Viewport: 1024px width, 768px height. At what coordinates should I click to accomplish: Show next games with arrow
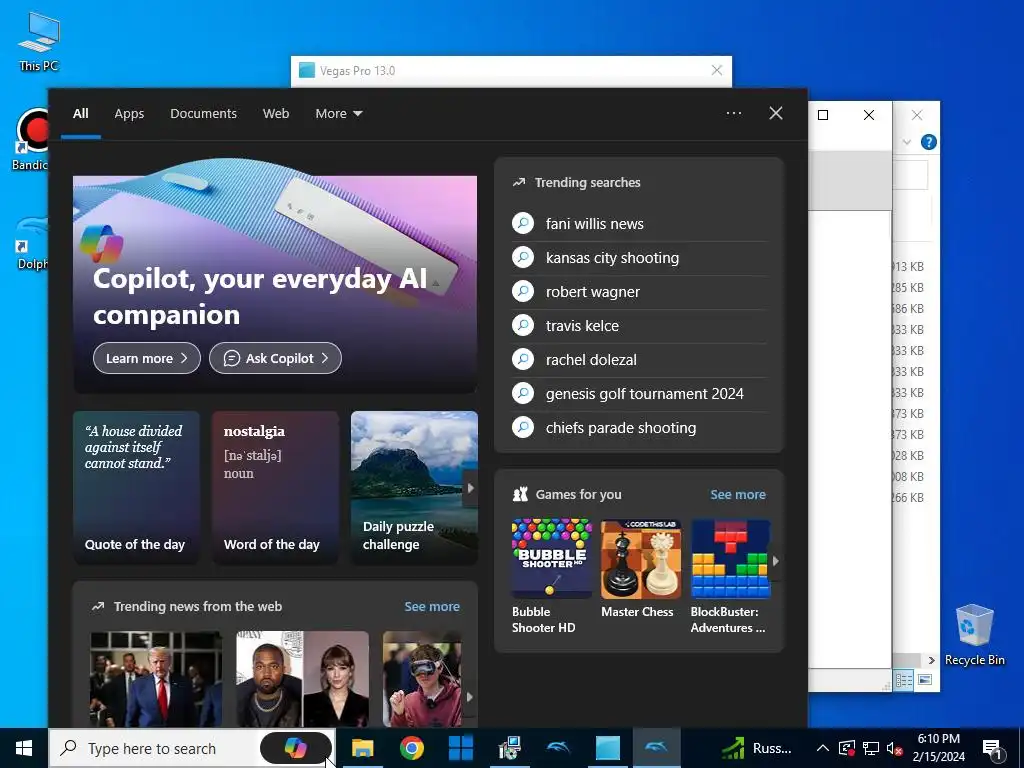coord(776,560)
